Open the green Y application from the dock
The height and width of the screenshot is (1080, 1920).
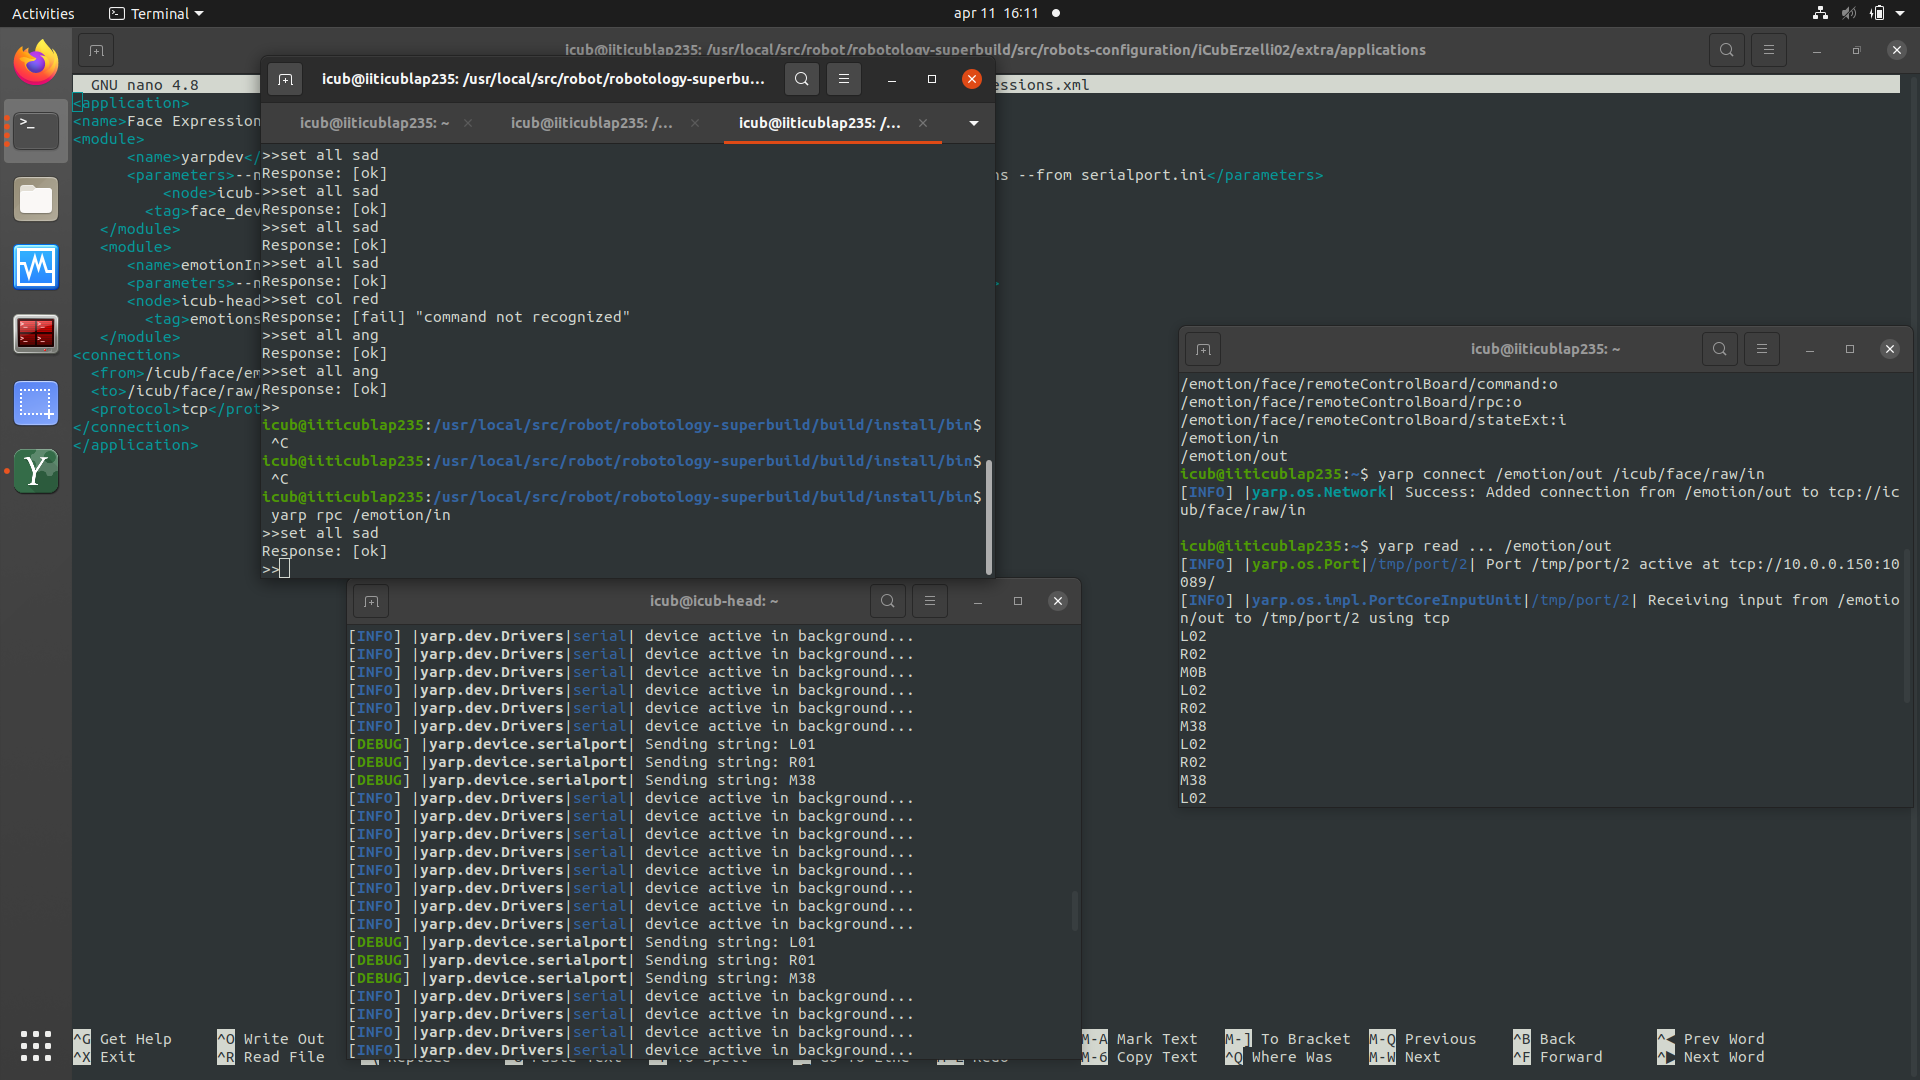[x=35, y=471]
